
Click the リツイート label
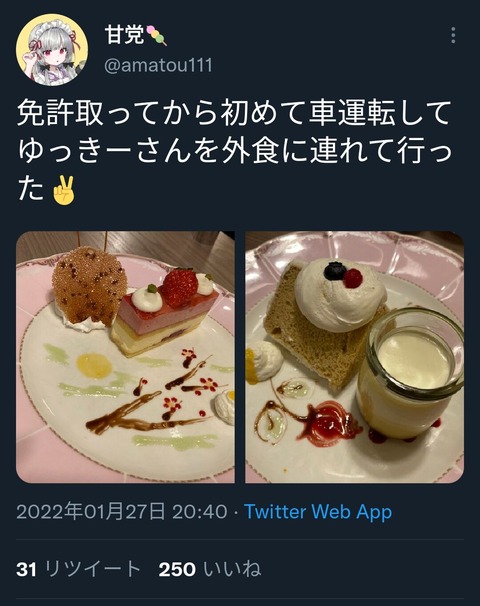coord(93,569)
